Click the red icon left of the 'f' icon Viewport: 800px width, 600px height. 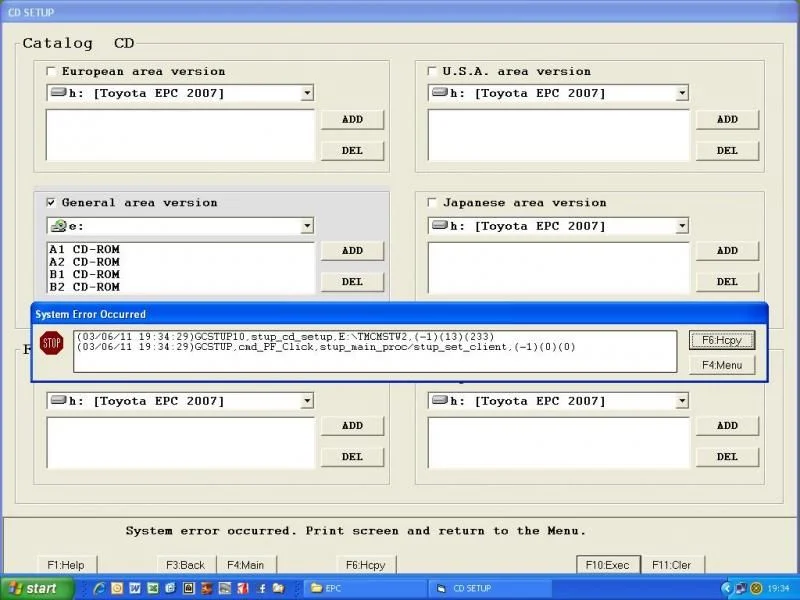point(243,588)
